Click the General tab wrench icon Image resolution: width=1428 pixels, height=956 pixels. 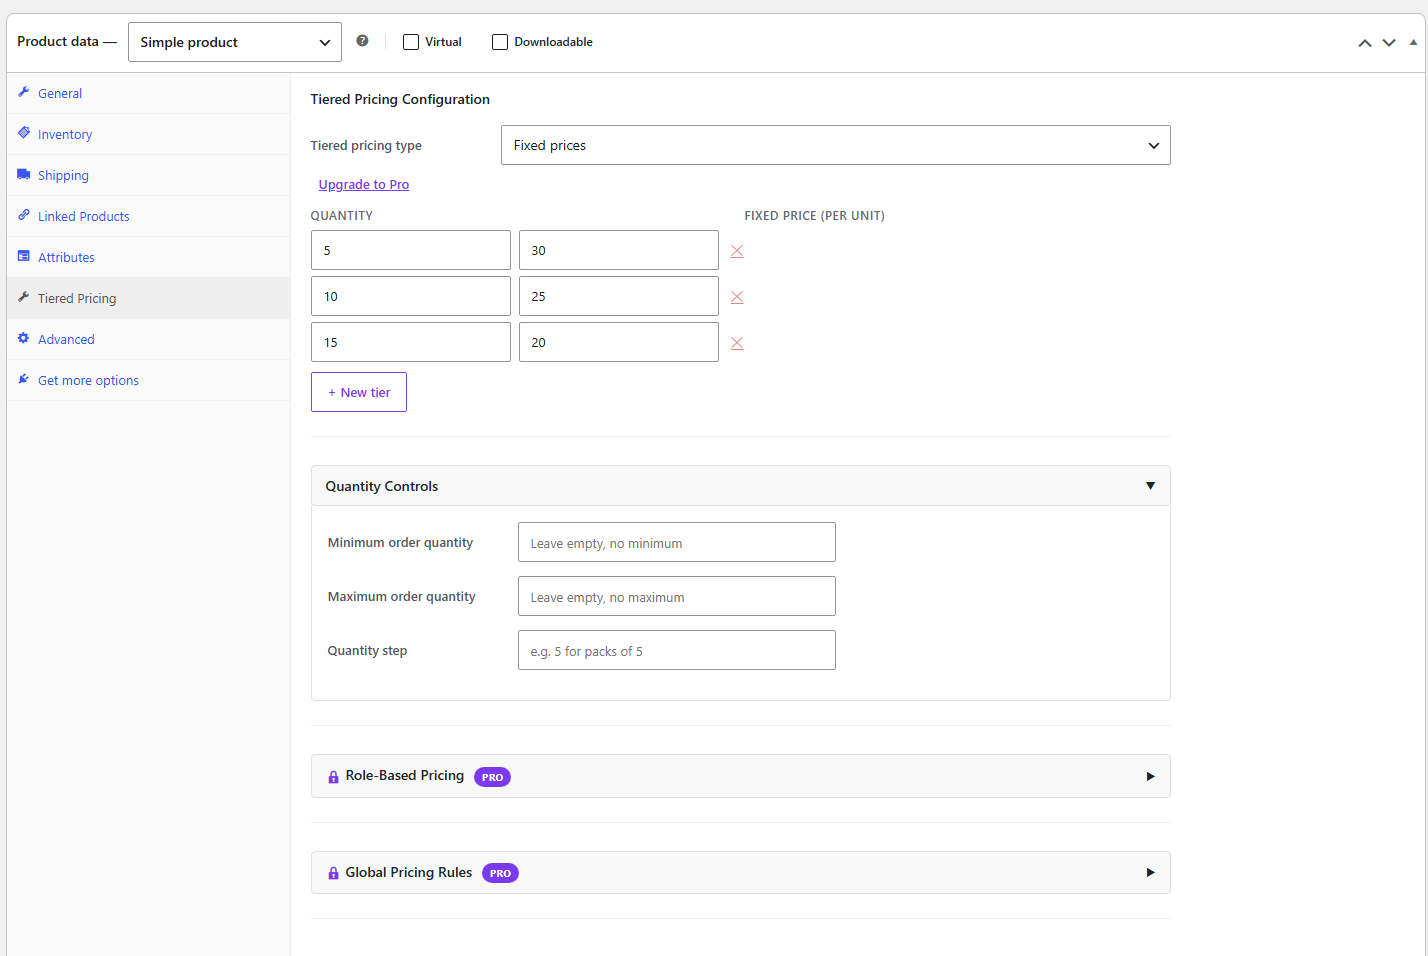24,92
